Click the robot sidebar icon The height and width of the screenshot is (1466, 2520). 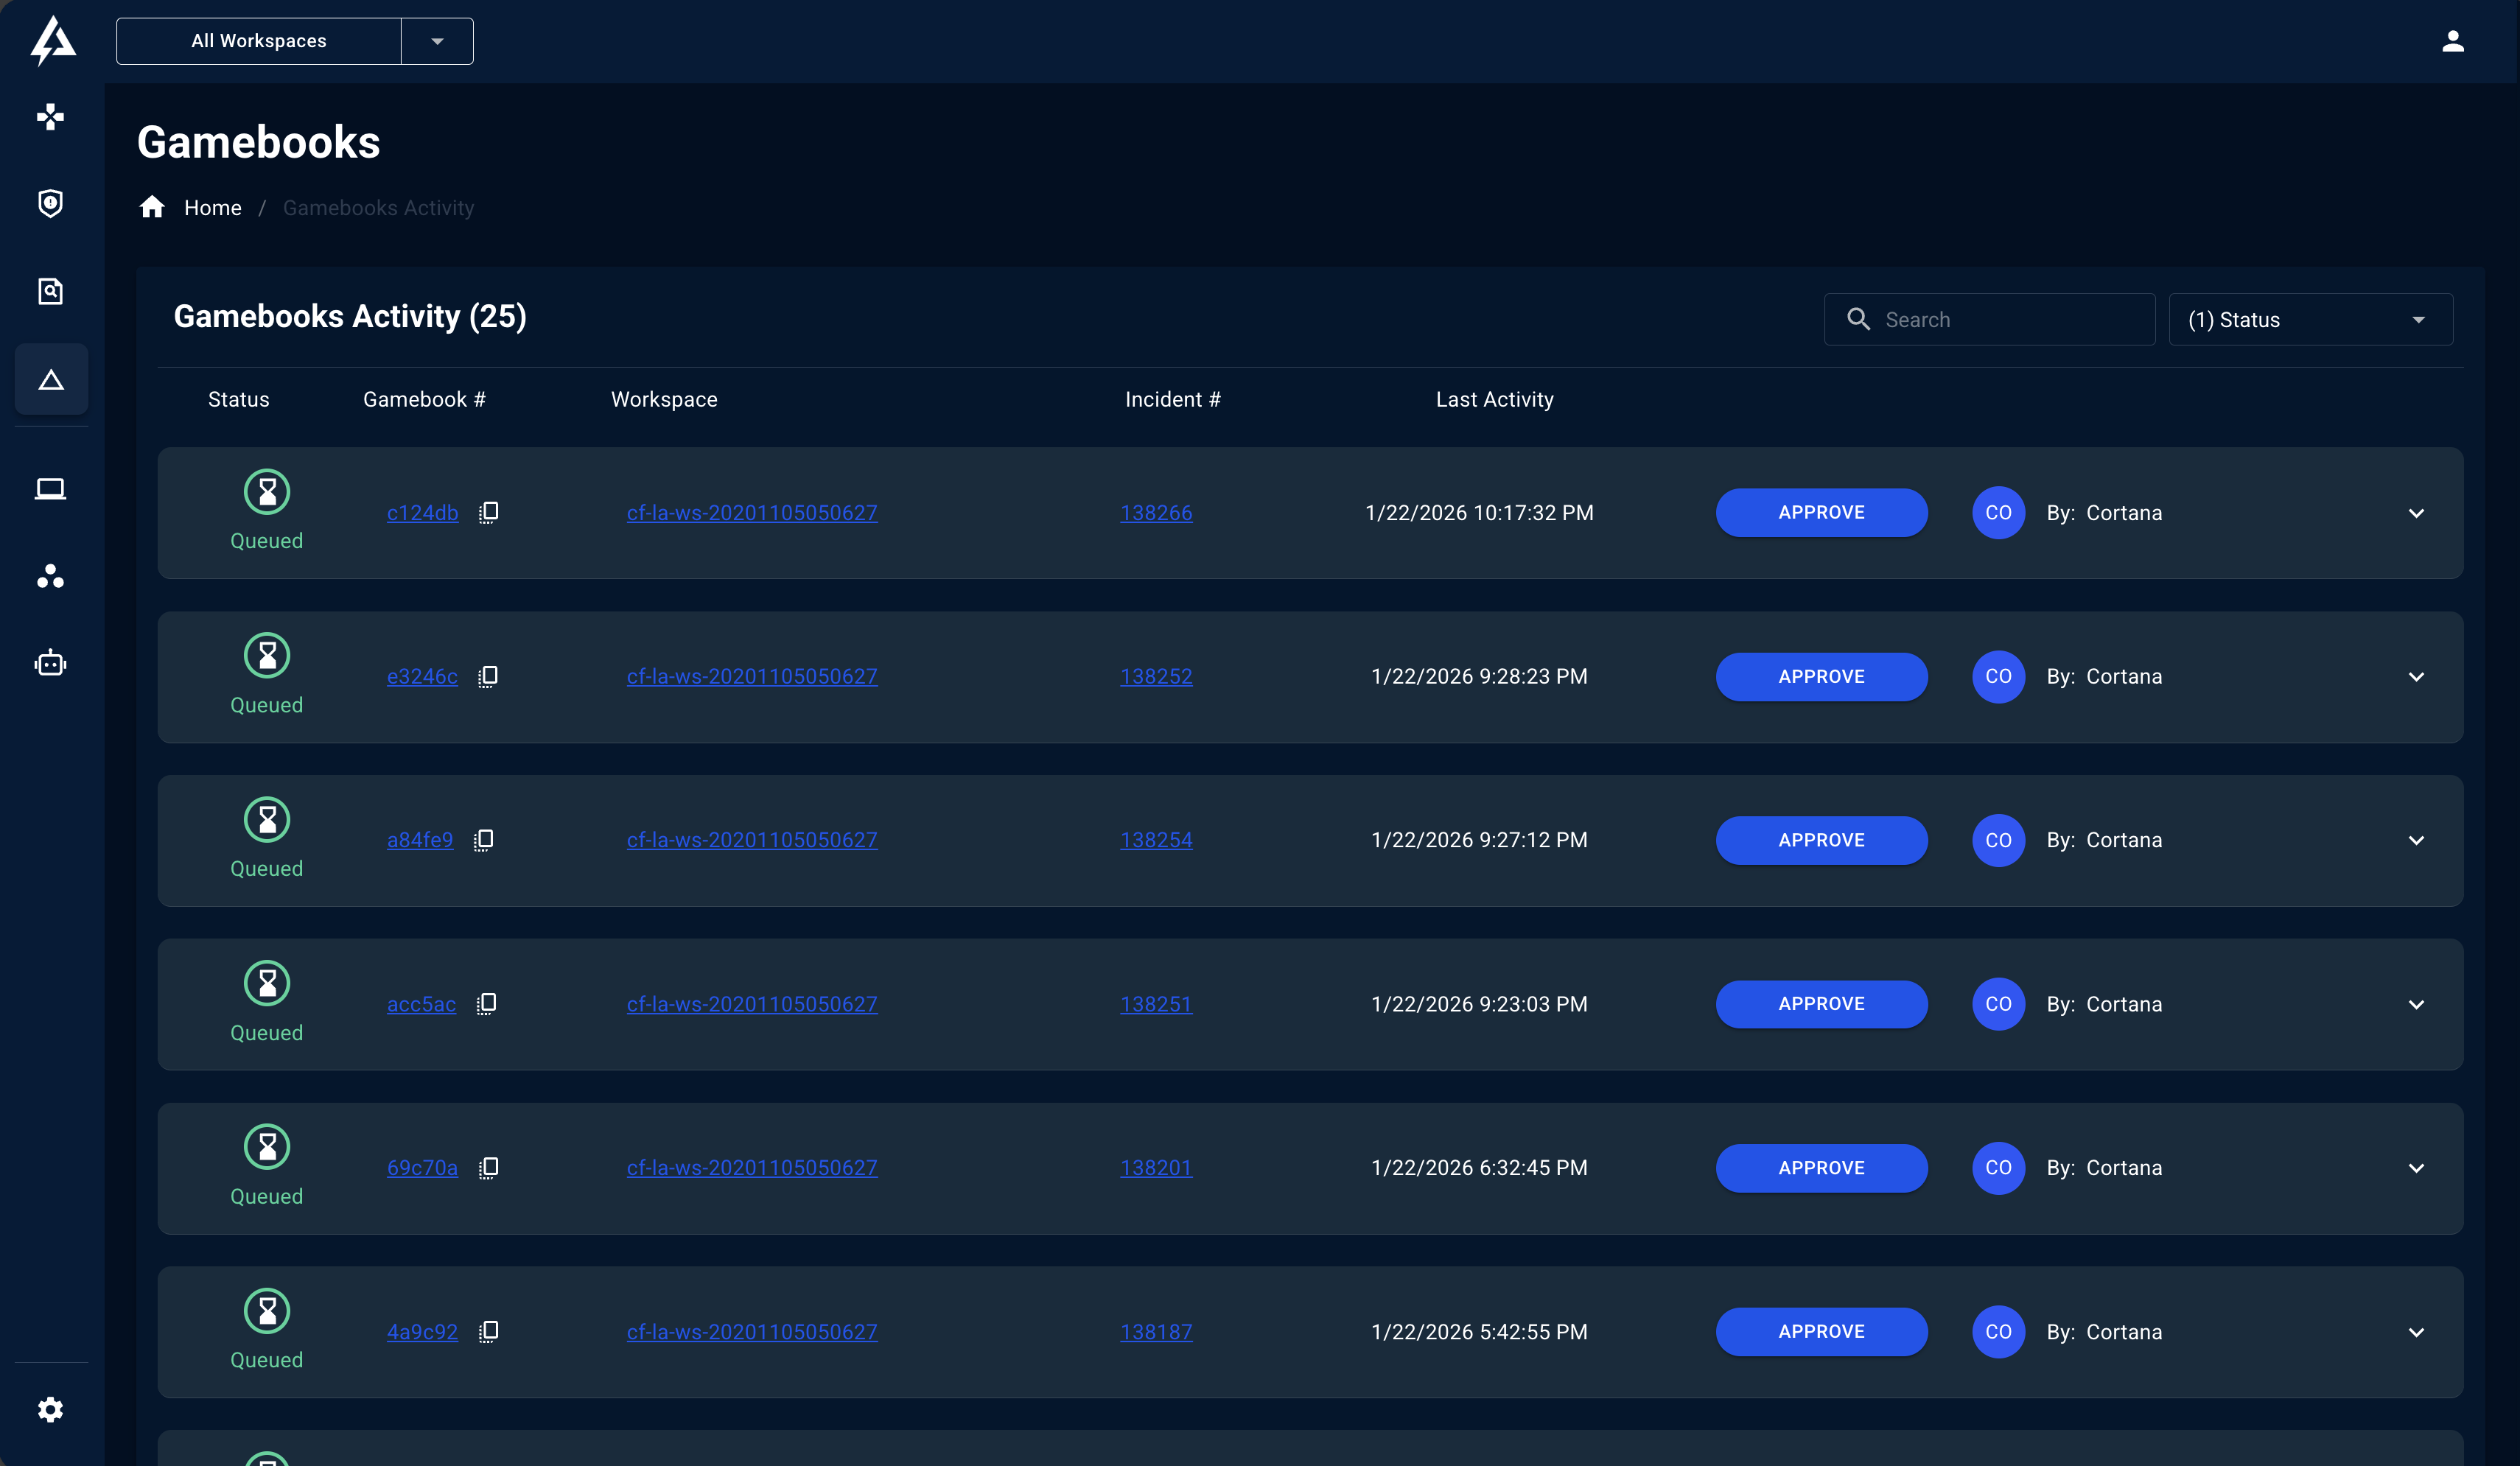coord(50,663)
